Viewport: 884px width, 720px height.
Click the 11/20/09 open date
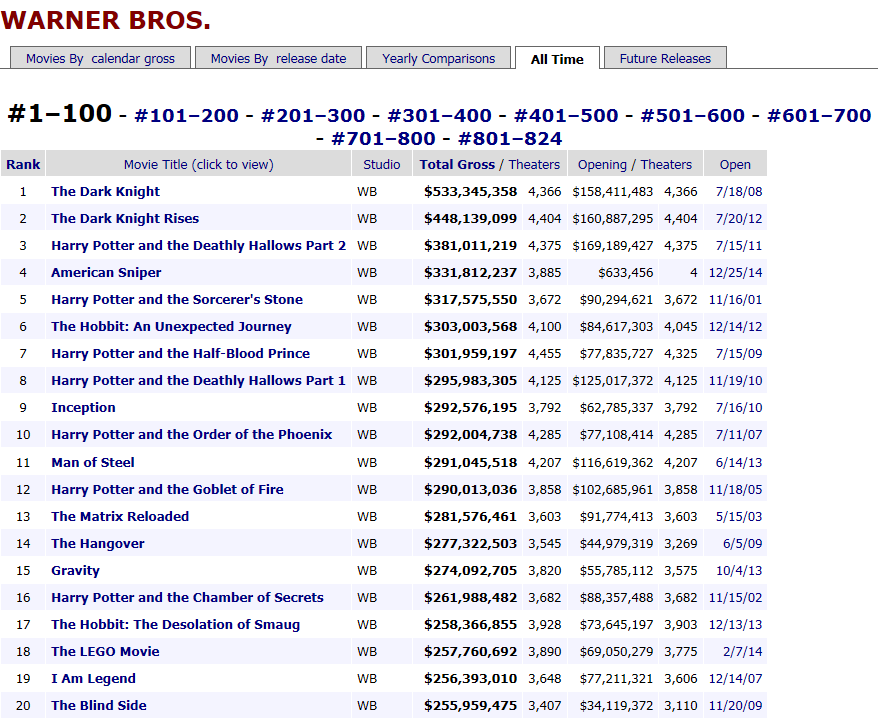(735, 706)
